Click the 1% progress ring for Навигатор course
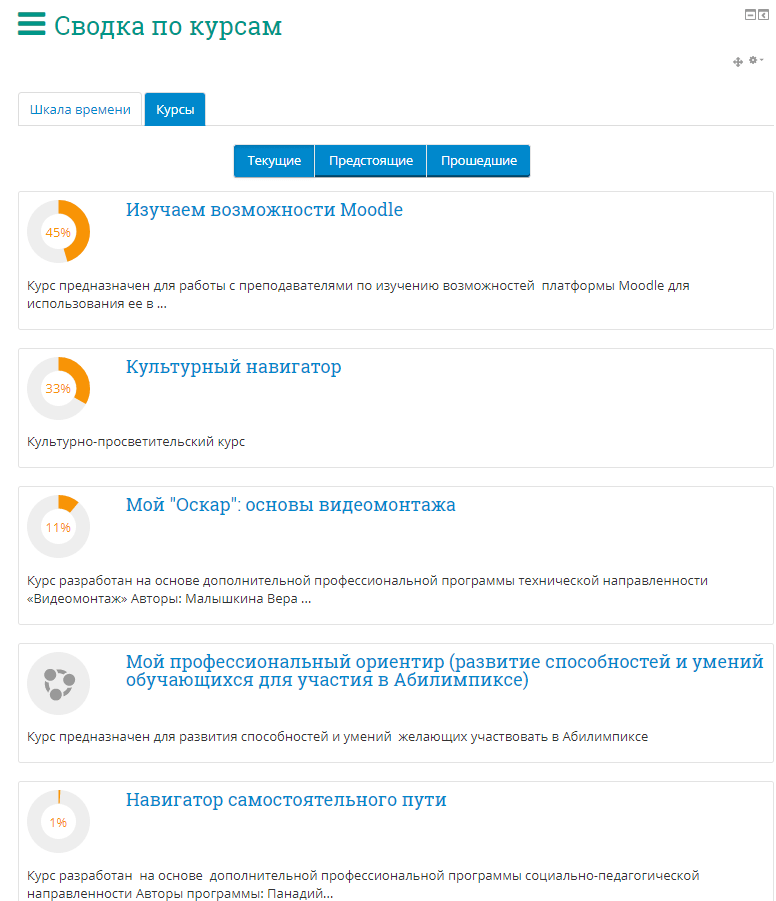The height and width of the screenshot is (901, 776). pos(58,822)
